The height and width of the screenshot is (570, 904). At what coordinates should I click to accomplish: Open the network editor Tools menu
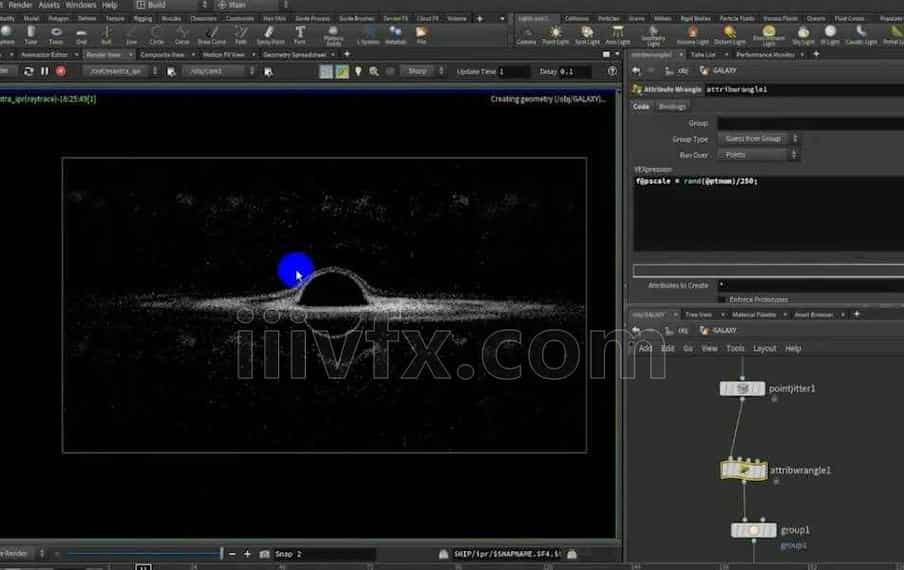735,348
